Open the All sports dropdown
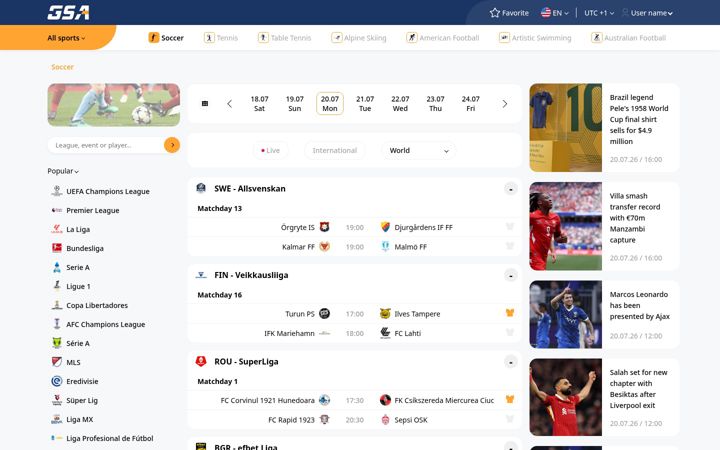 (66, 38)
